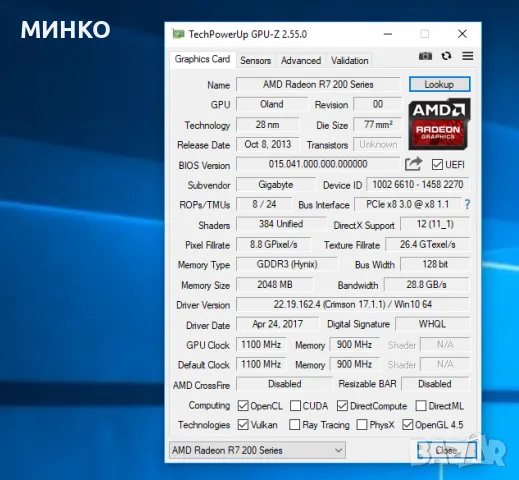Toggle the Vulkan checkbox
The image size is (519, 480).
(x=243, y=425)
